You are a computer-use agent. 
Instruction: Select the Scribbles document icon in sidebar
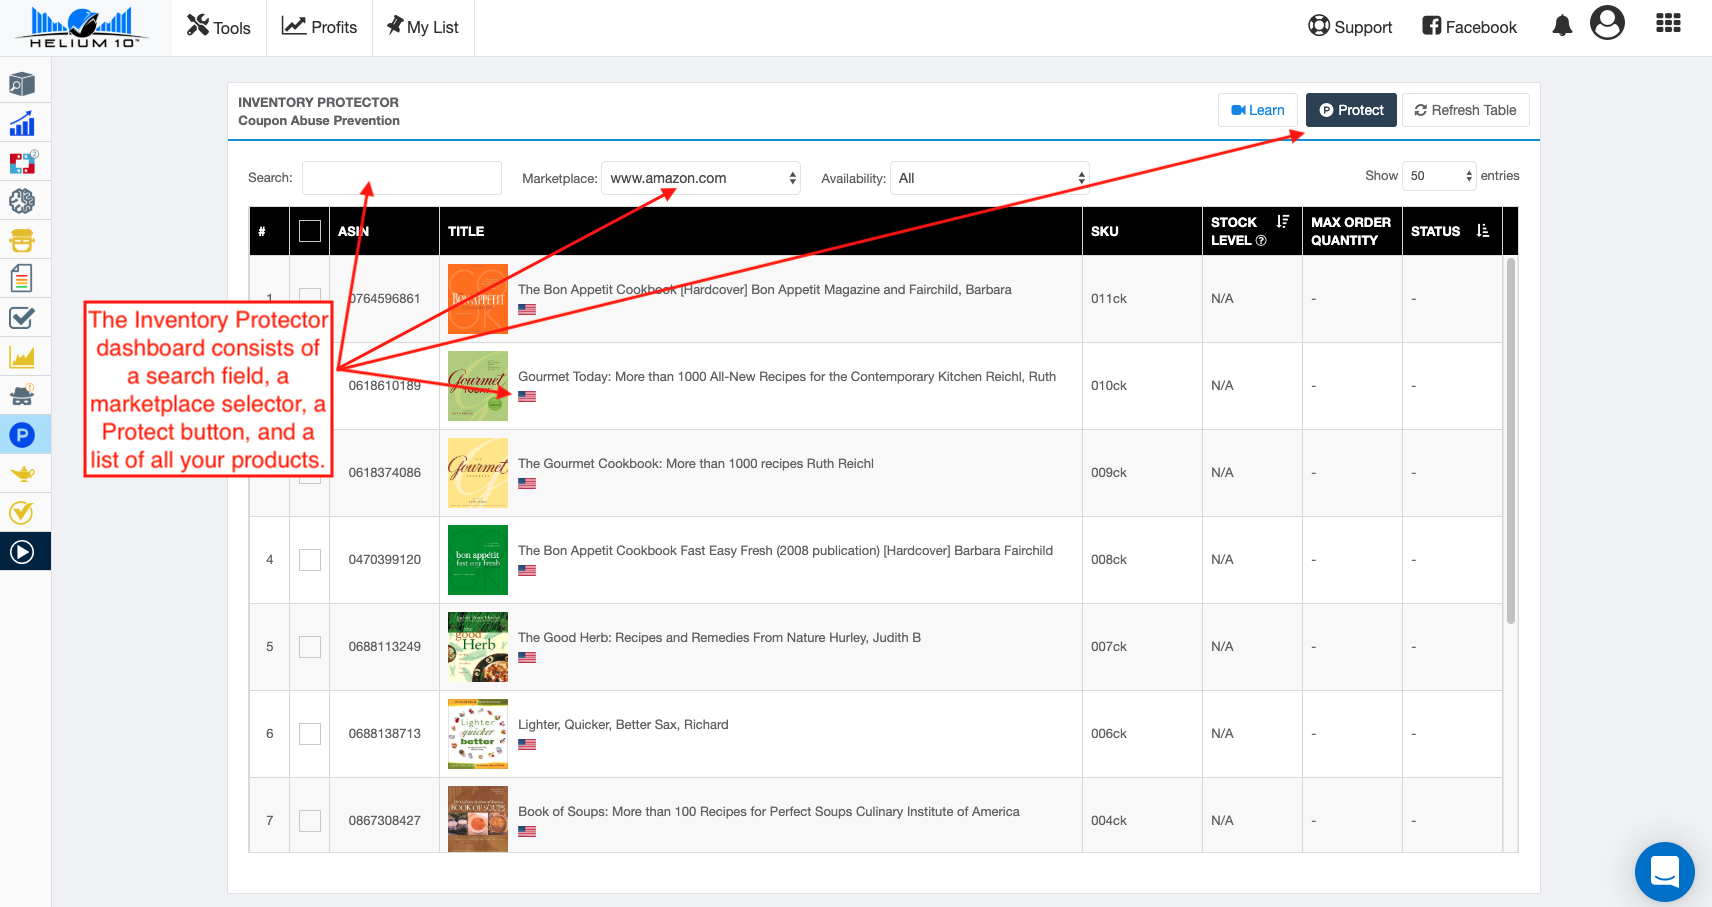pyautogui.click(x=22, y=278)
